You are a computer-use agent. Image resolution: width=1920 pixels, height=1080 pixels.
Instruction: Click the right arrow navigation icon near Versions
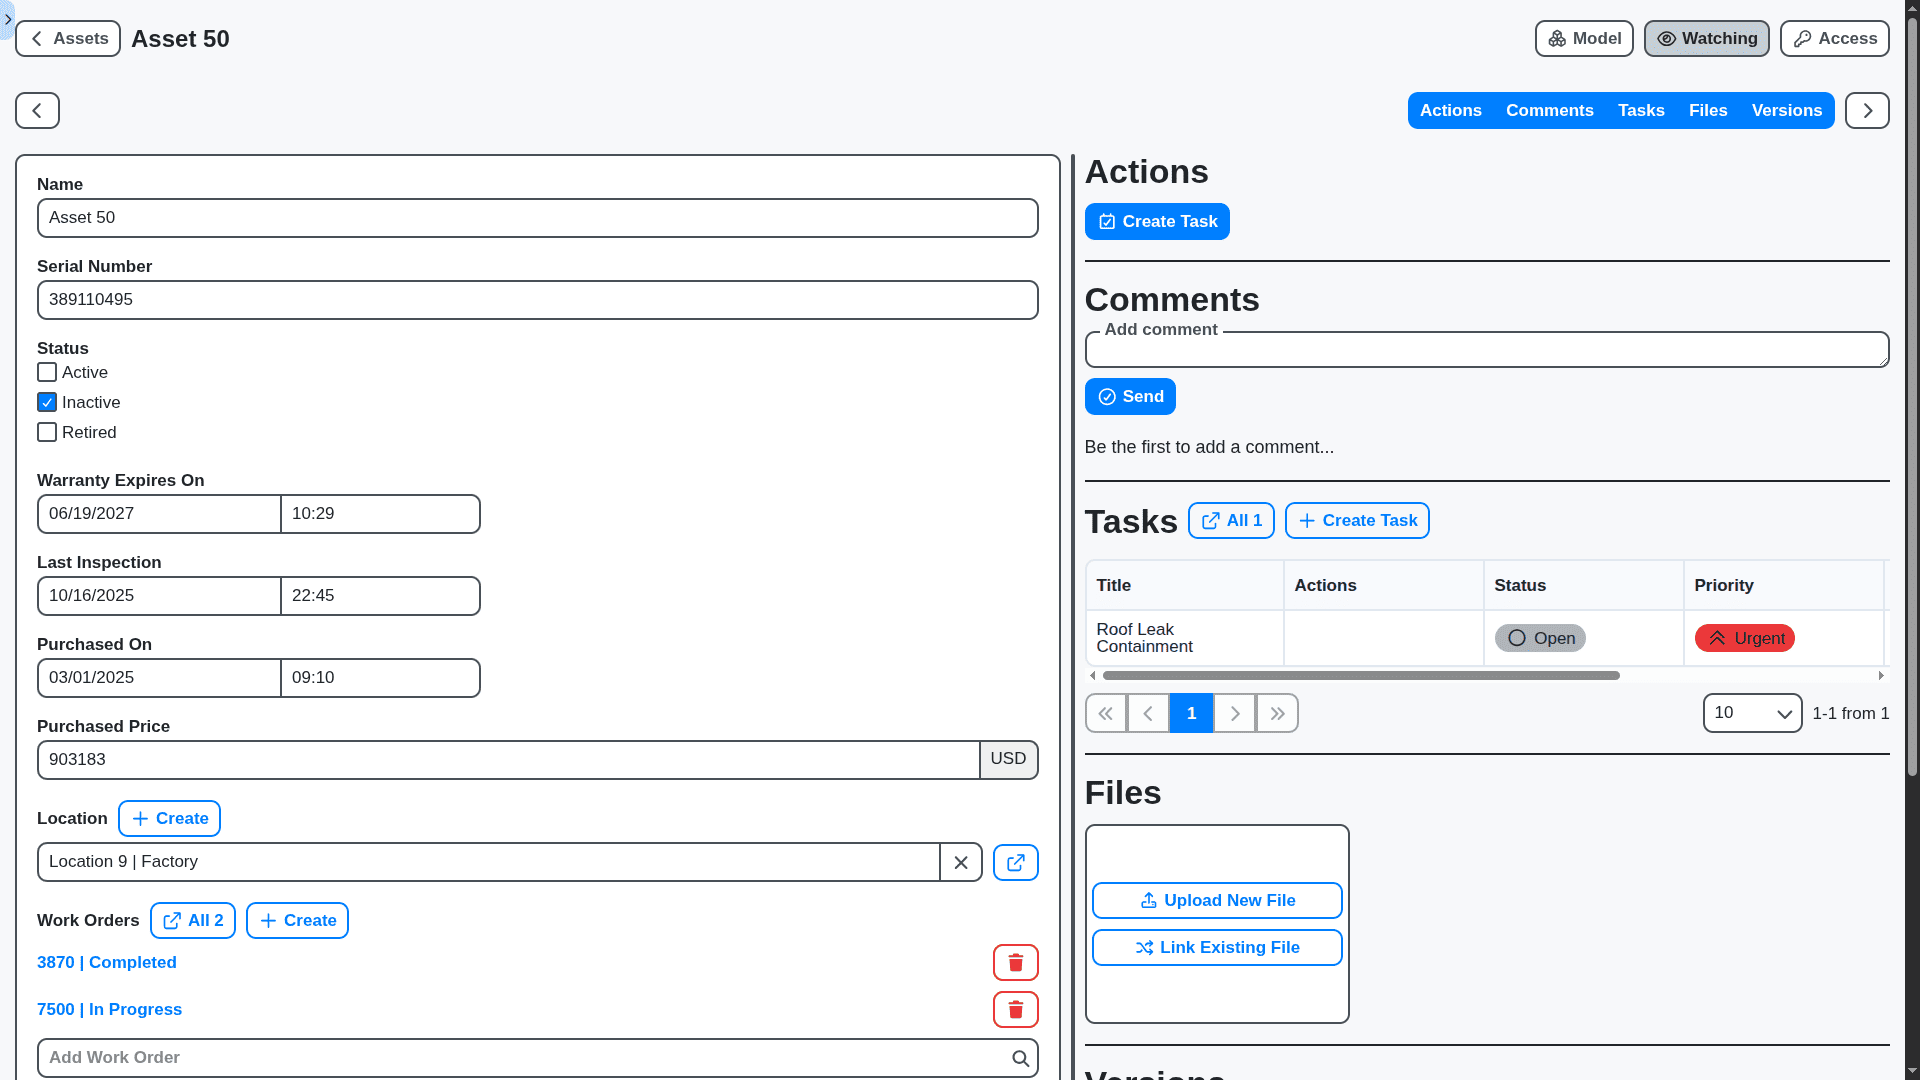click(x=1867, y=110)
